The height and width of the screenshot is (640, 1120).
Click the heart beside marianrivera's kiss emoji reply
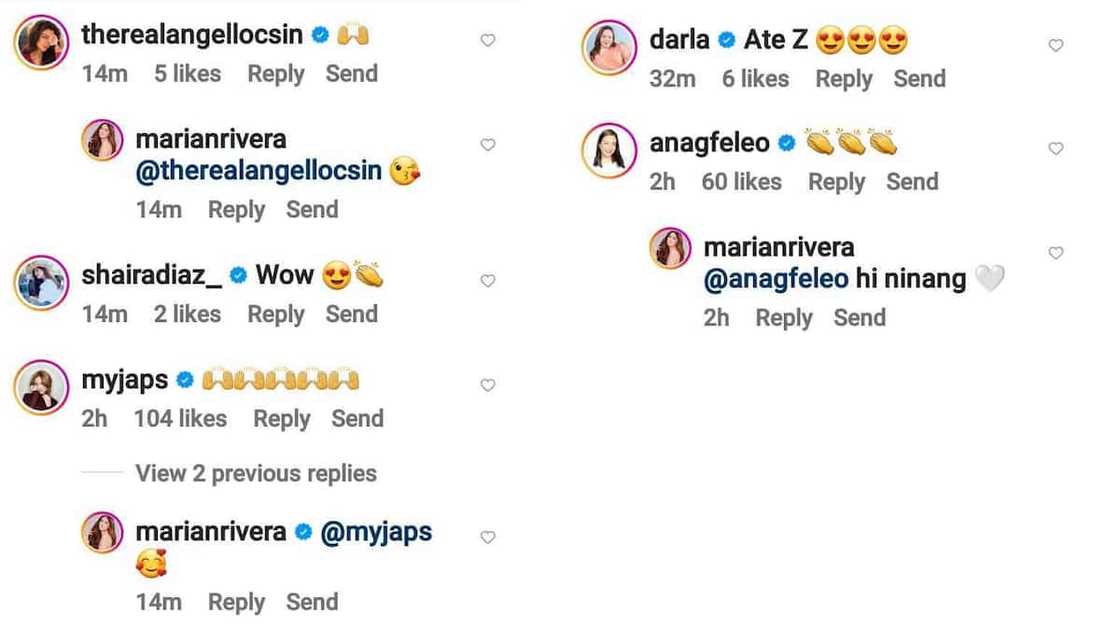pos(488,144)
